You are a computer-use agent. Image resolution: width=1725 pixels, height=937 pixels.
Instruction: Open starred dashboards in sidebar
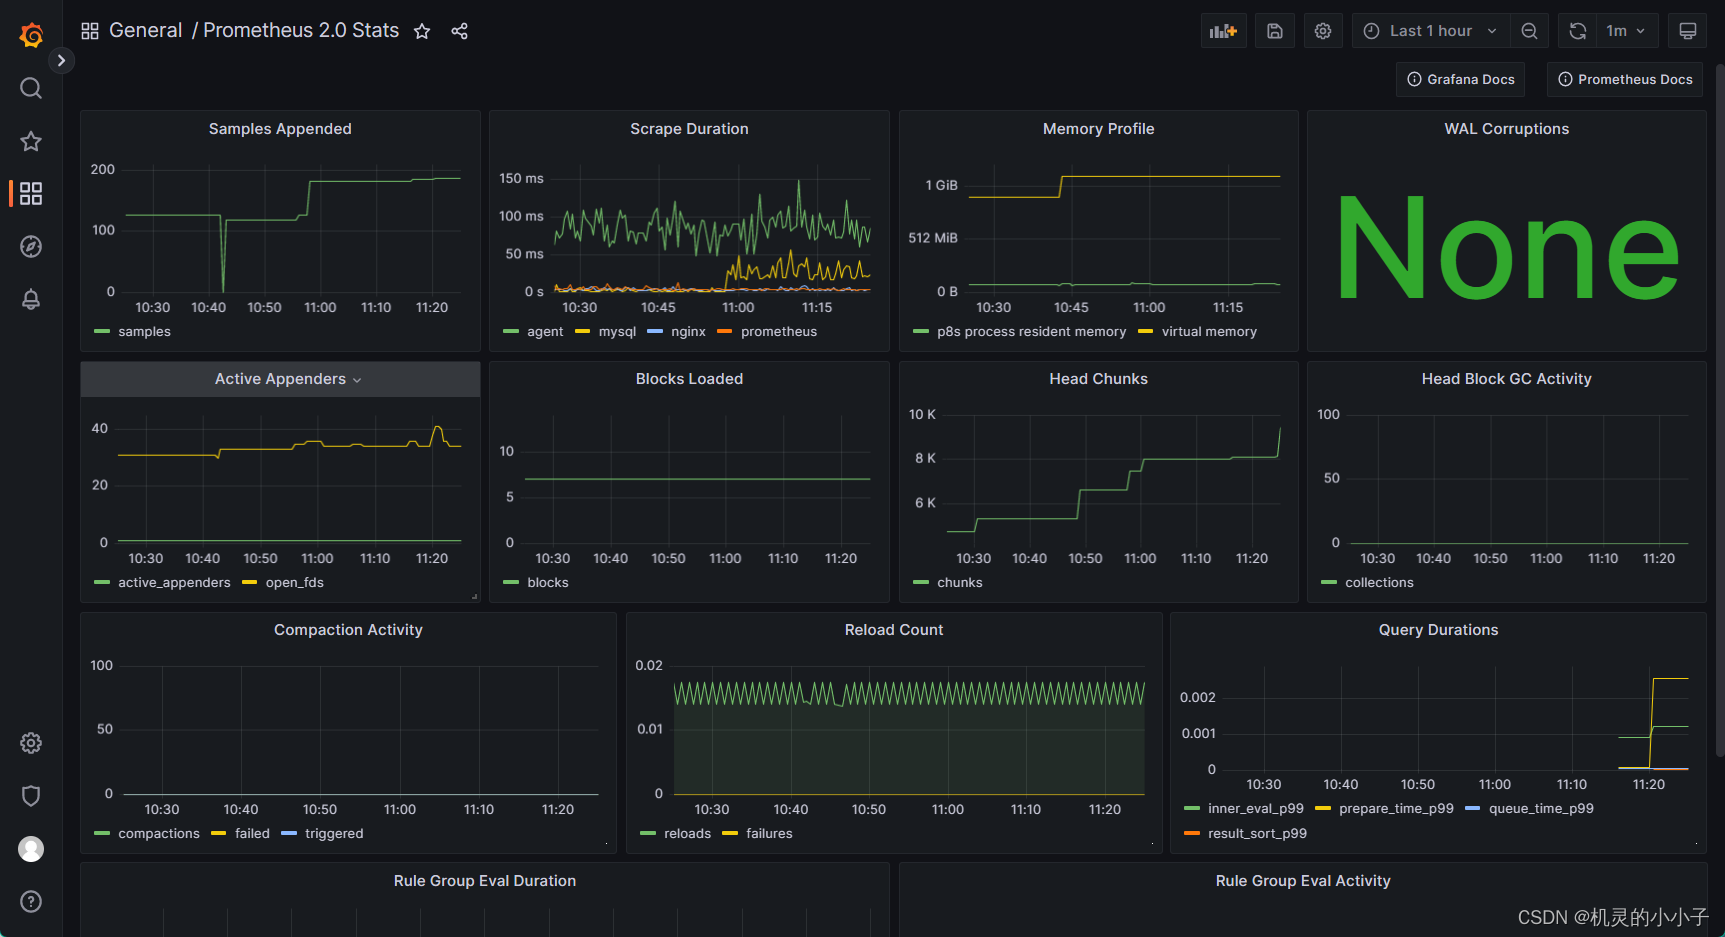coord(31,141)
